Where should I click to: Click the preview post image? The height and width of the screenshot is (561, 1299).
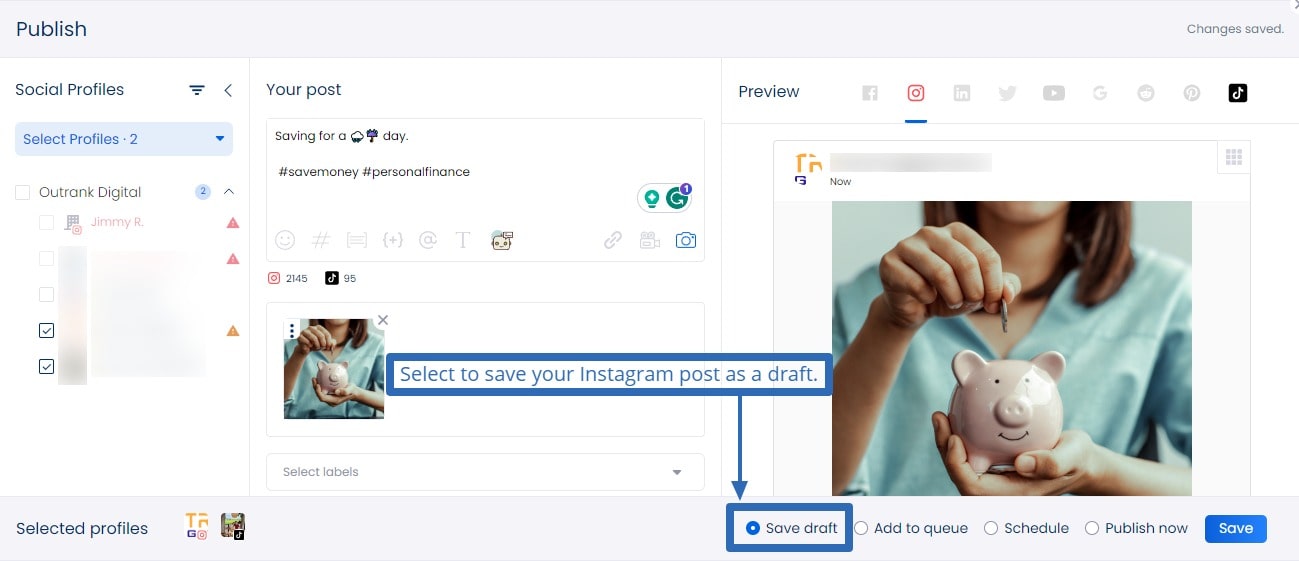1012,348
